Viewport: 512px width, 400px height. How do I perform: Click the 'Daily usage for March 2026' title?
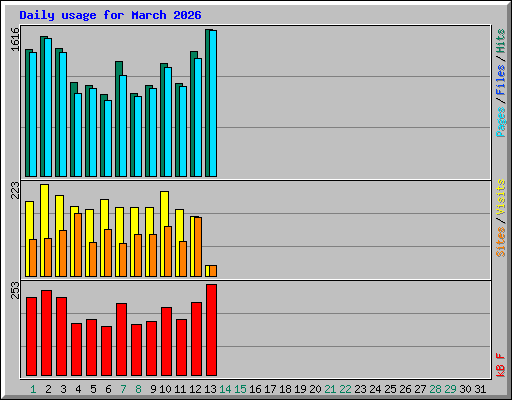click(110, 15)
